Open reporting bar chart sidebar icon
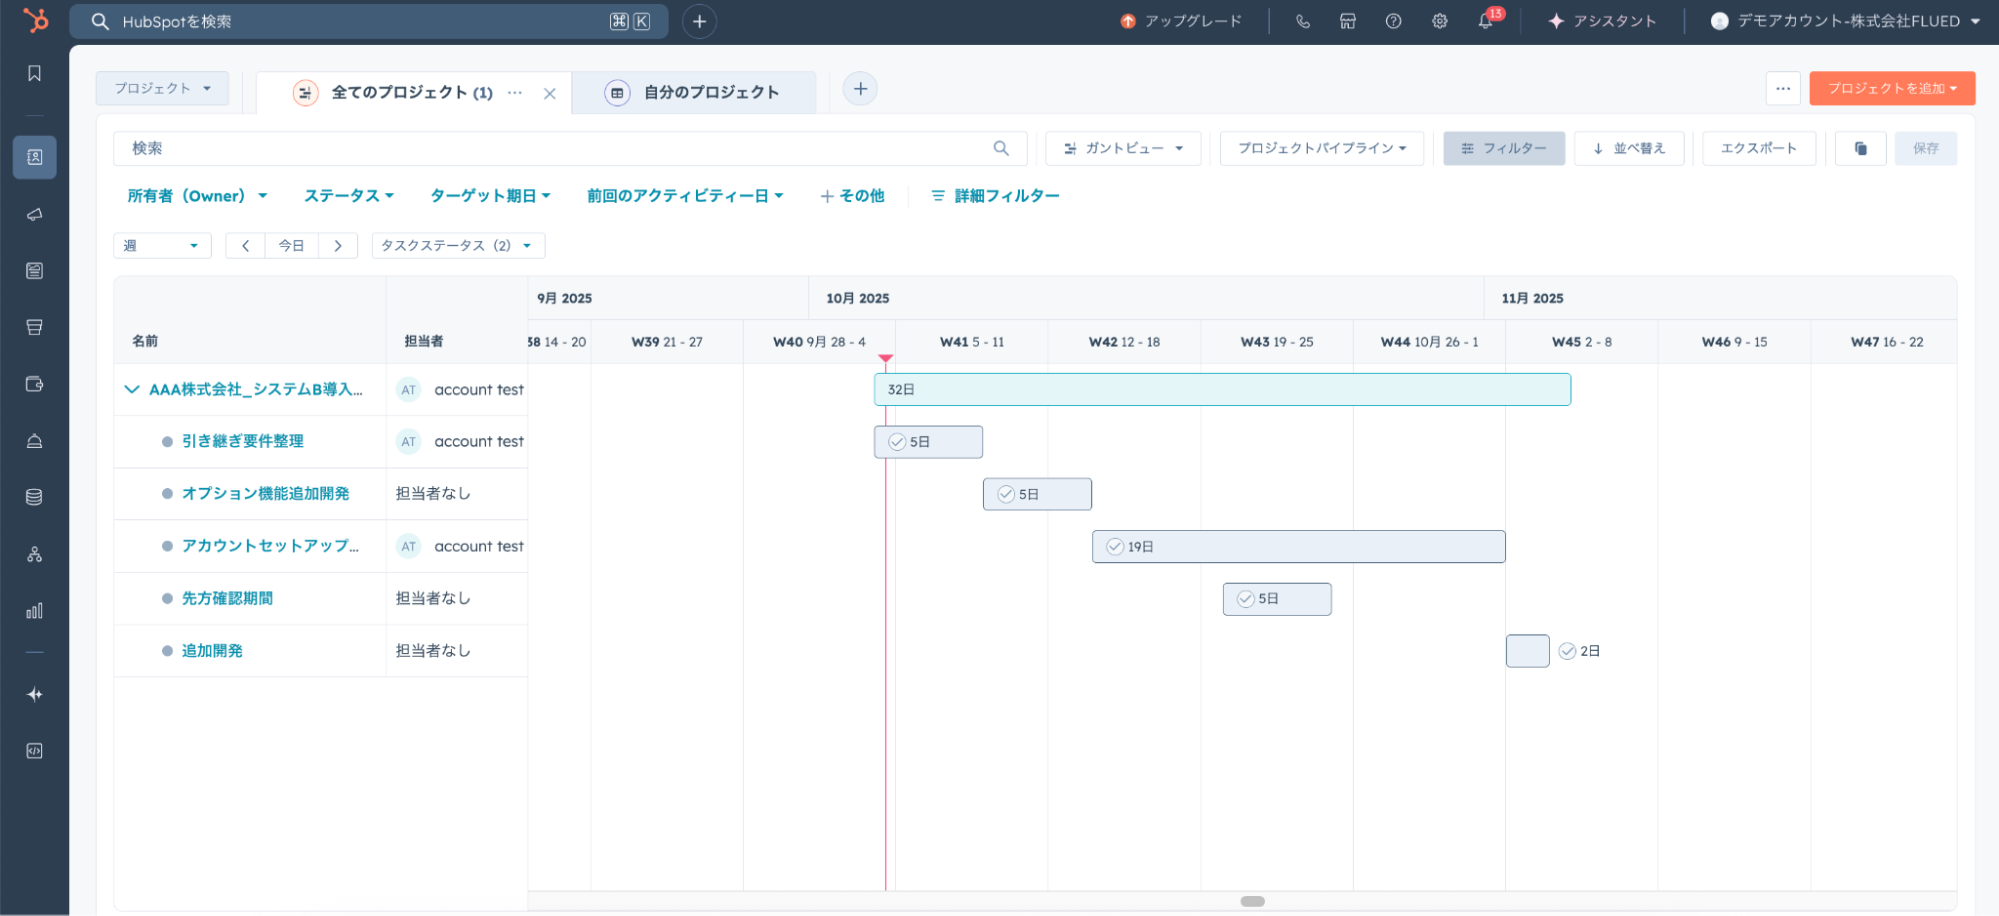Screen dimensions: 1999x916 point(35,611)
